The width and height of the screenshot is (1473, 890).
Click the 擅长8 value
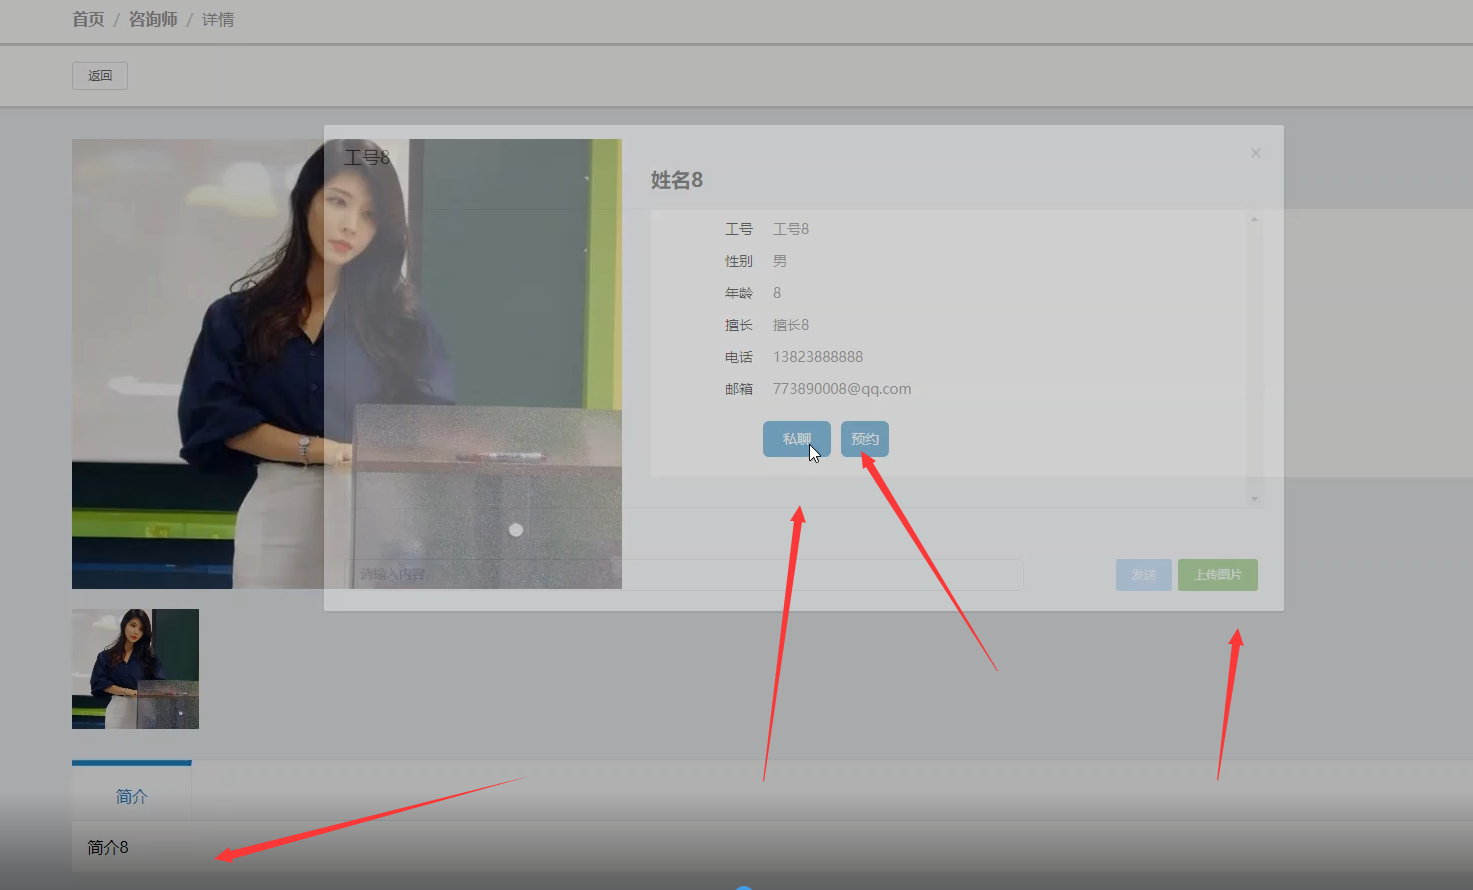click(791, 325)
